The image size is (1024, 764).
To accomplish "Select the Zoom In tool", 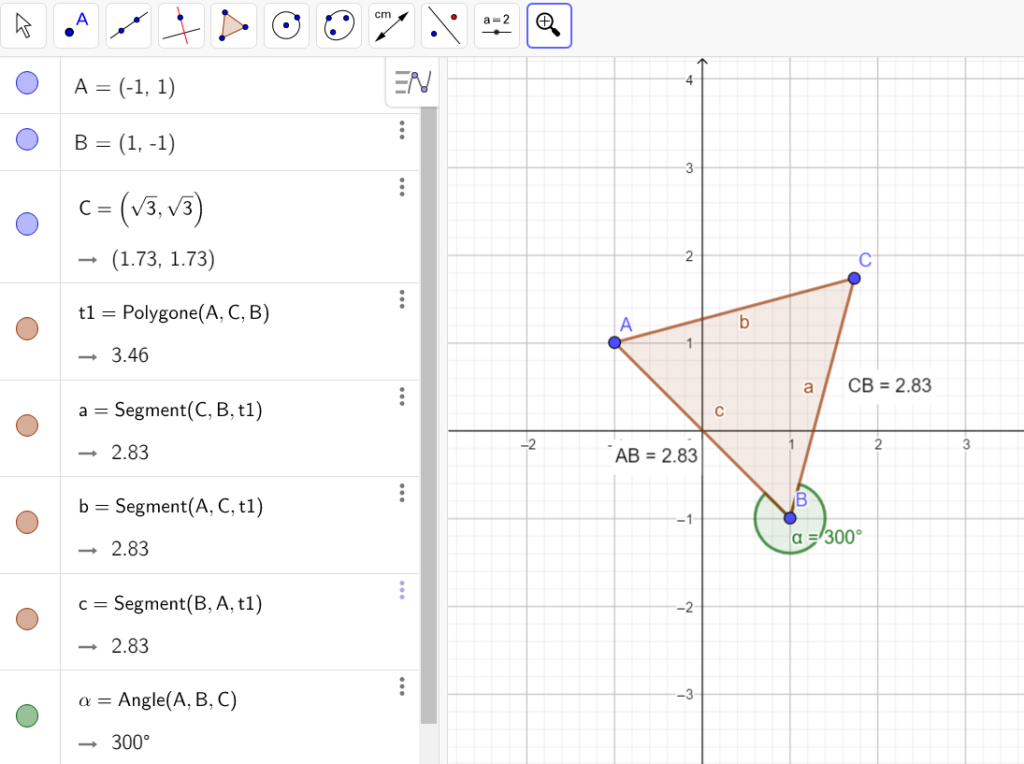I will [x=548, y=25].
